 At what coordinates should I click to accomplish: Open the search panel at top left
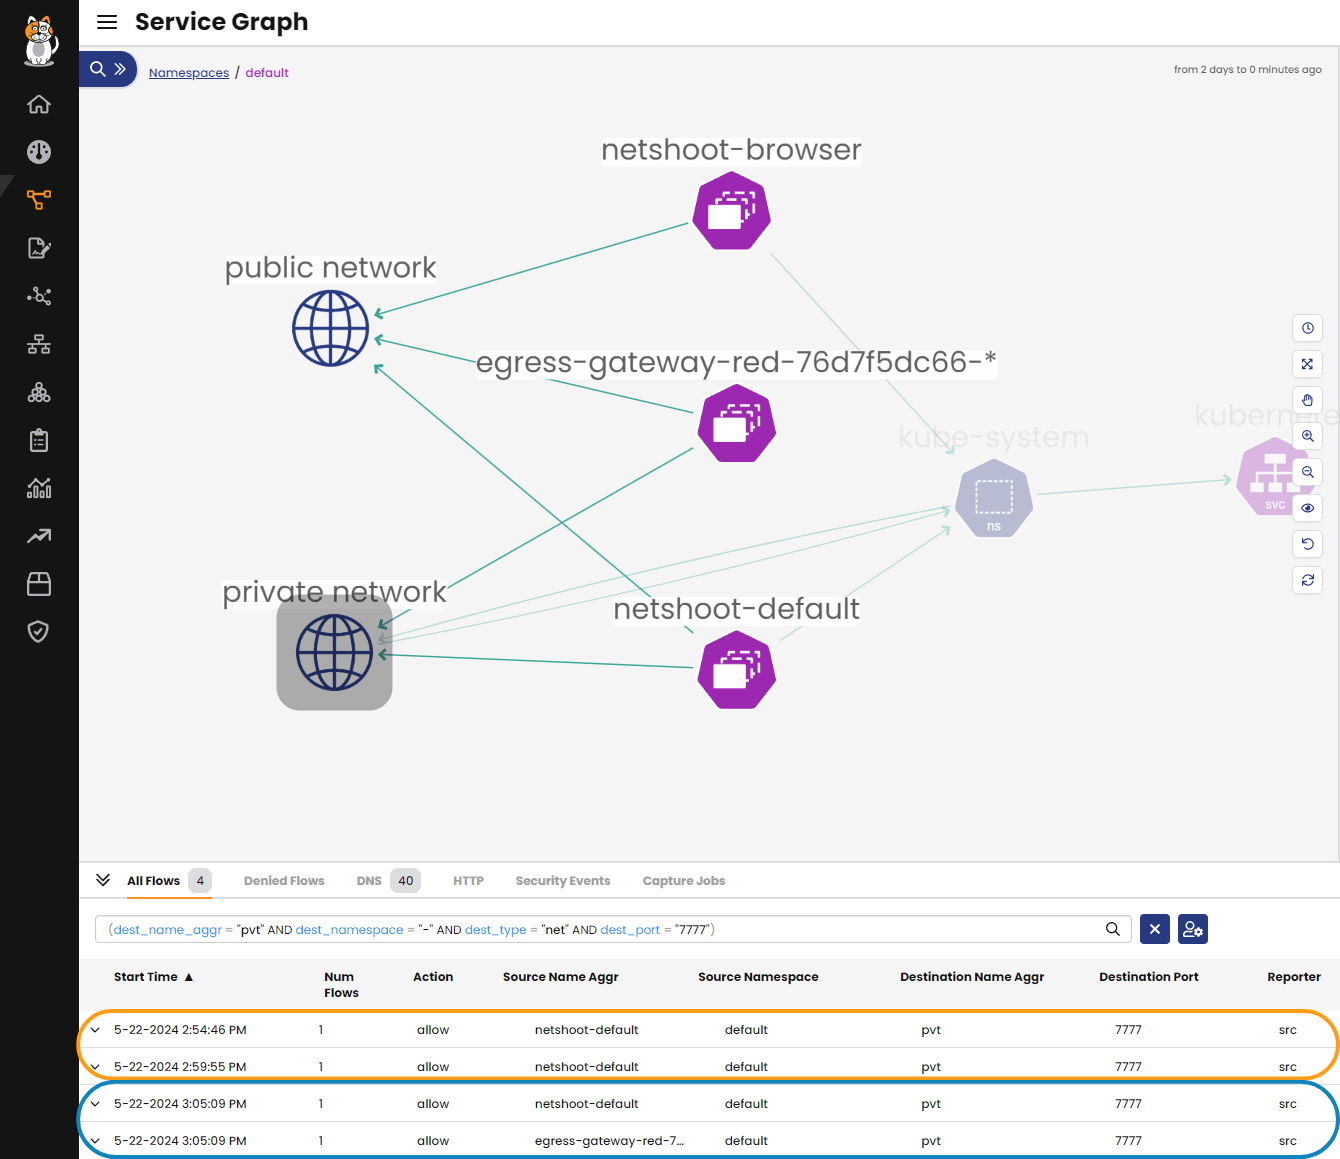click(97, 69)
